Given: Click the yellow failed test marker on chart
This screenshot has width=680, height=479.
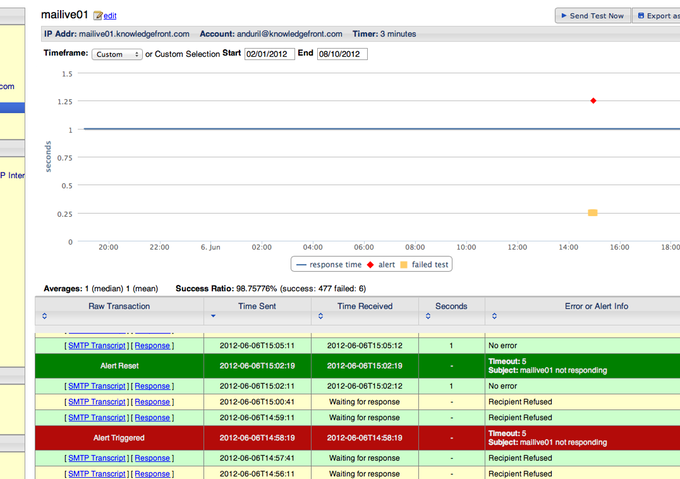Looking at the screenshot, I should (x=592, y=212).
